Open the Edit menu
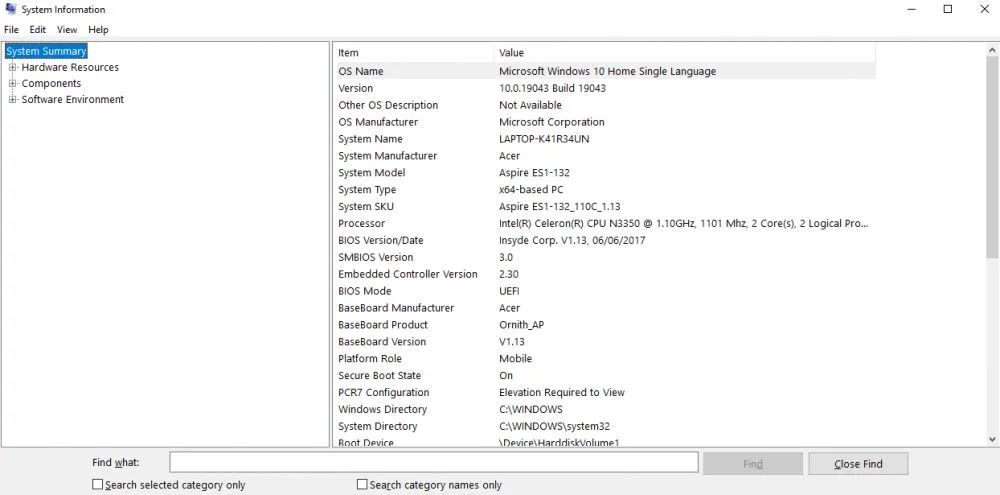The image size is (1000, 495). (37, 30)
